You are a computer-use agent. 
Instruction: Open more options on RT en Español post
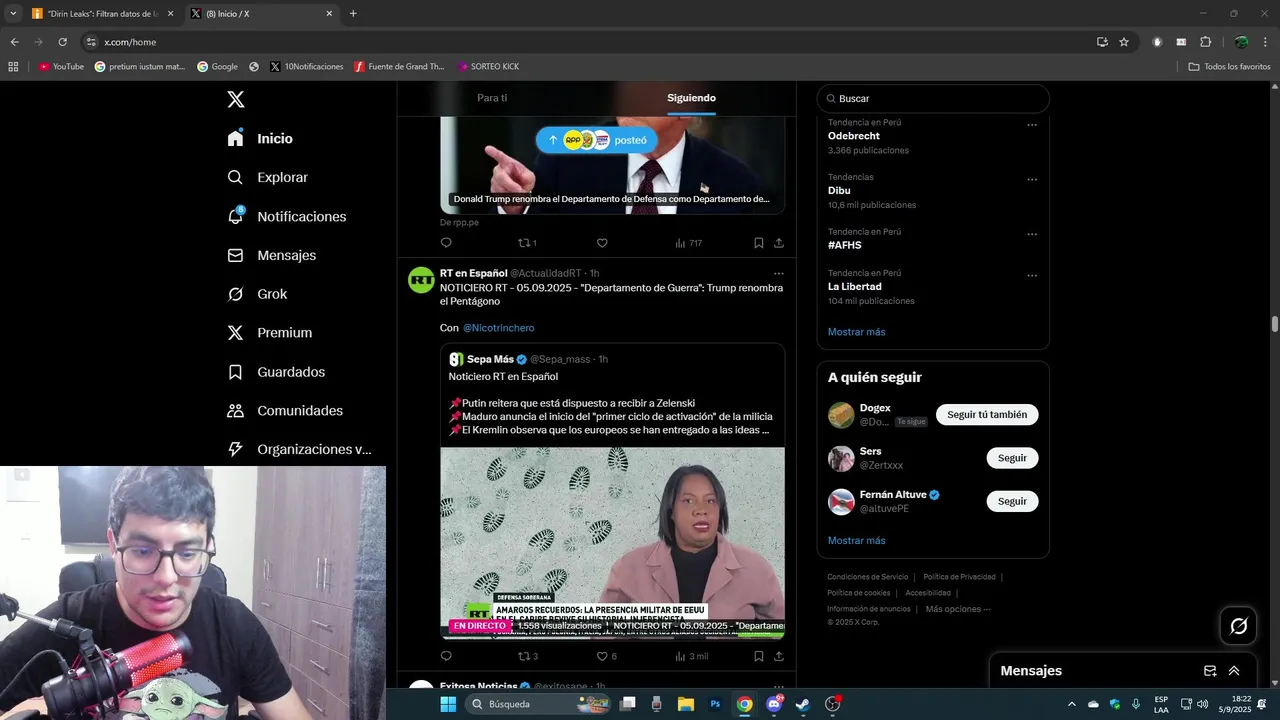click(x=779, y=274)
